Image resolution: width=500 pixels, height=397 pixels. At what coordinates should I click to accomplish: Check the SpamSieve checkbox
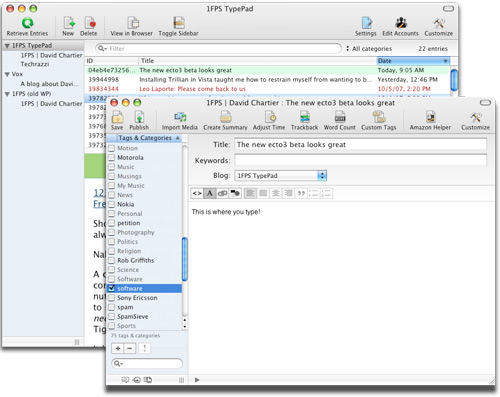point(112,316)
